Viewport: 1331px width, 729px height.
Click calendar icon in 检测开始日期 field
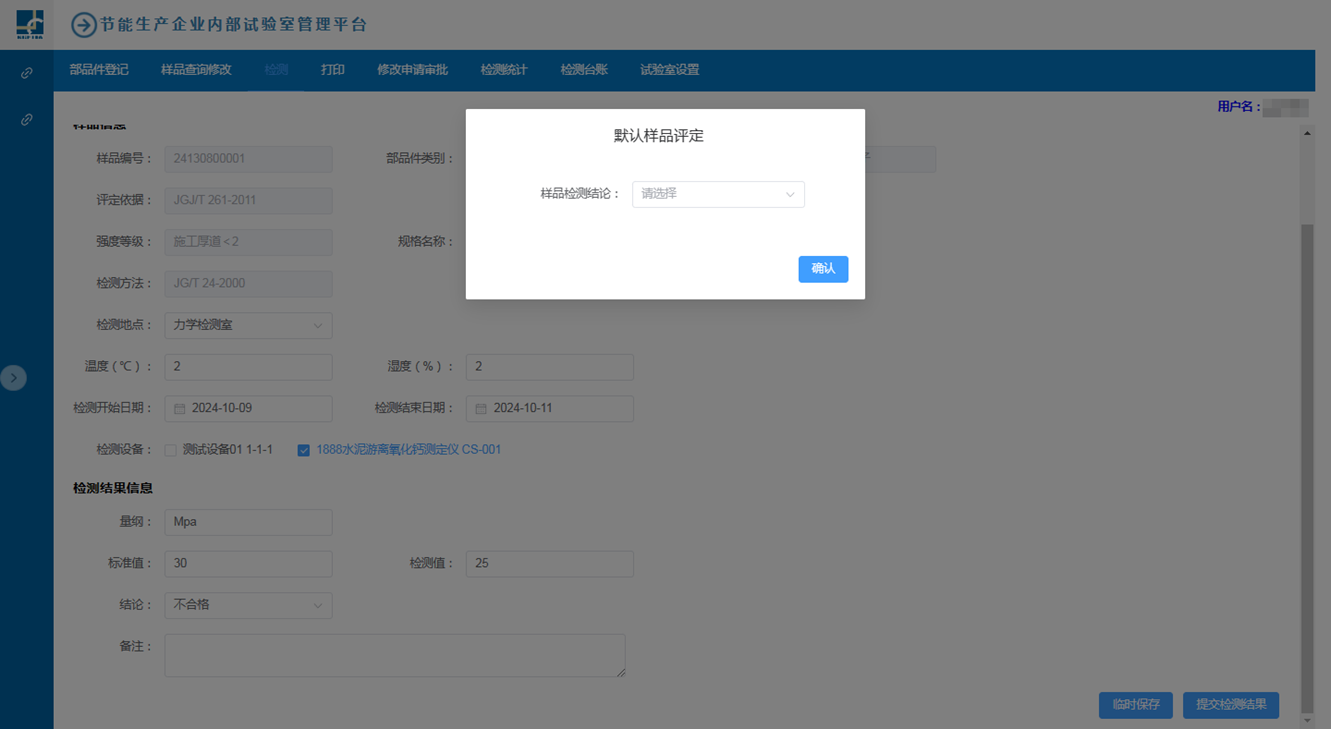(x=180, y=409)
